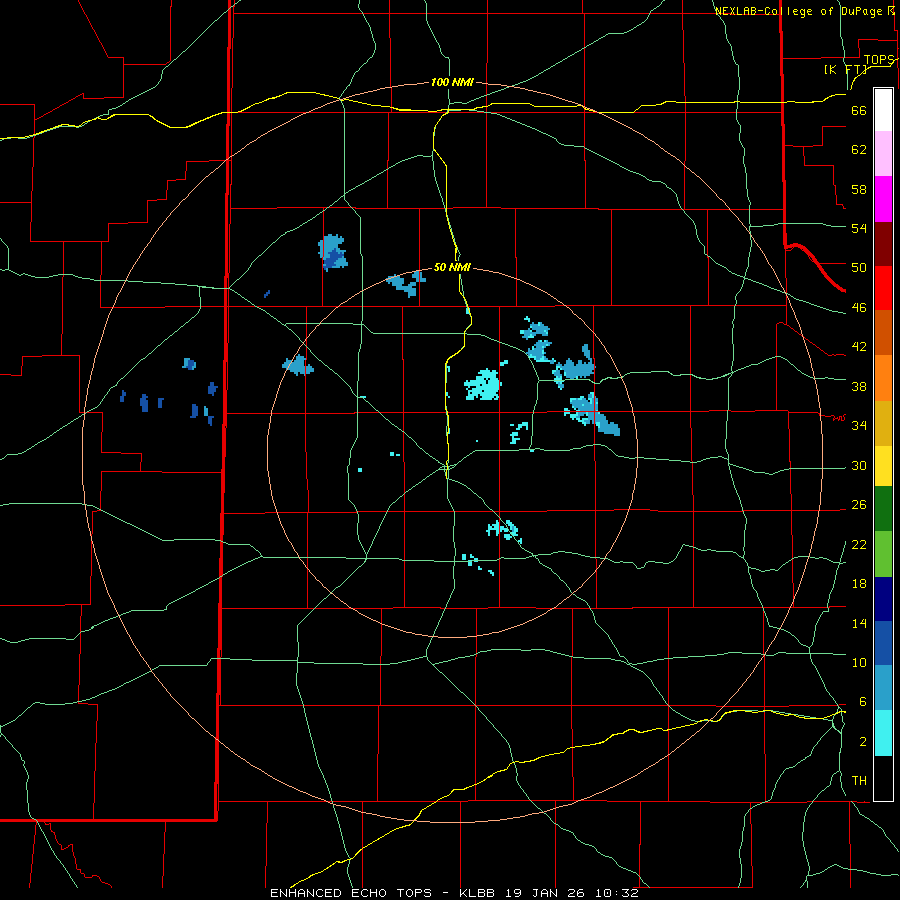Click the K FT units label
Viewport: 900px width, 900px height.
pos(845,69)
